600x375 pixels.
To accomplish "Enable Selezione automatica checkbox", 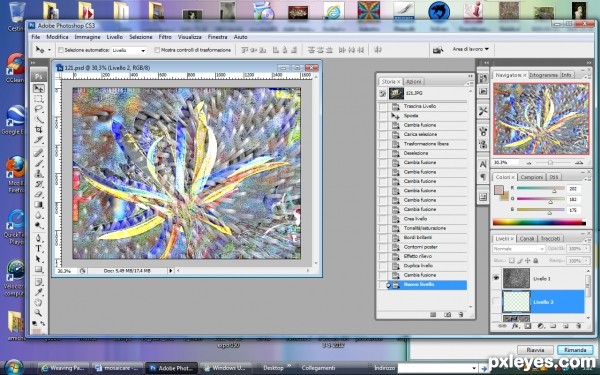I will 60,50.
